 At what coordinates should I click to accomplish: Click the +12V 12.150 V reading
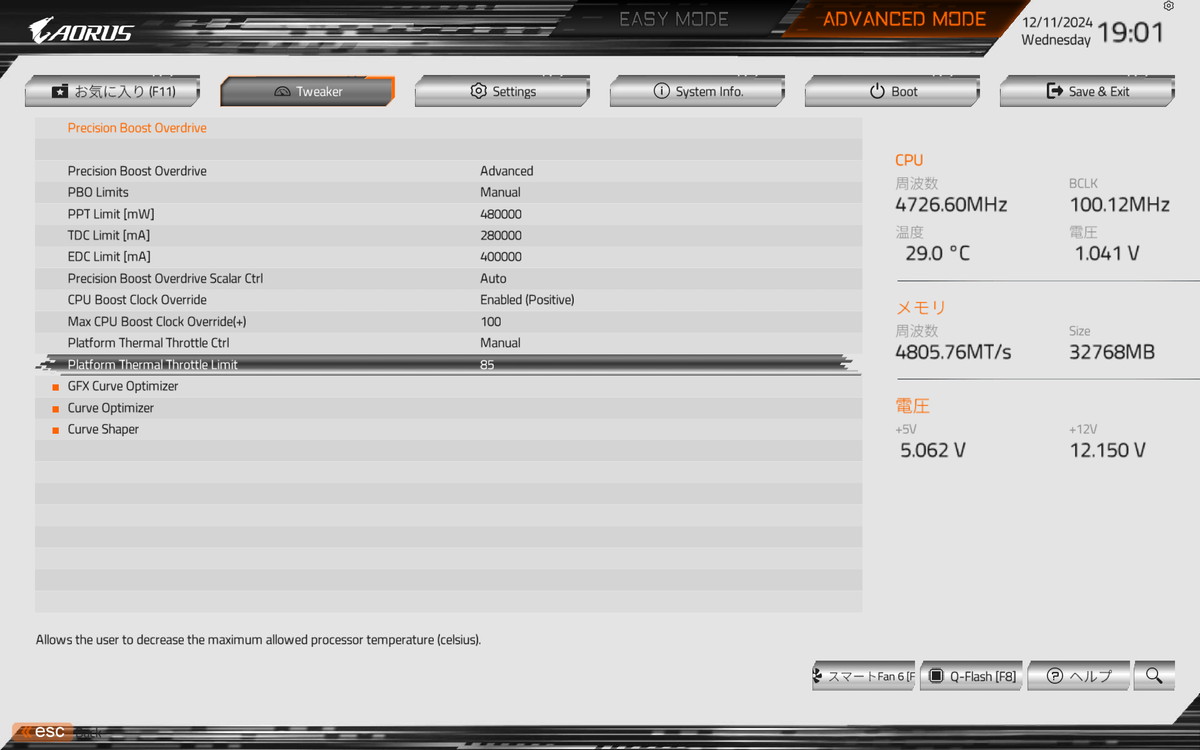(1107, 450)
